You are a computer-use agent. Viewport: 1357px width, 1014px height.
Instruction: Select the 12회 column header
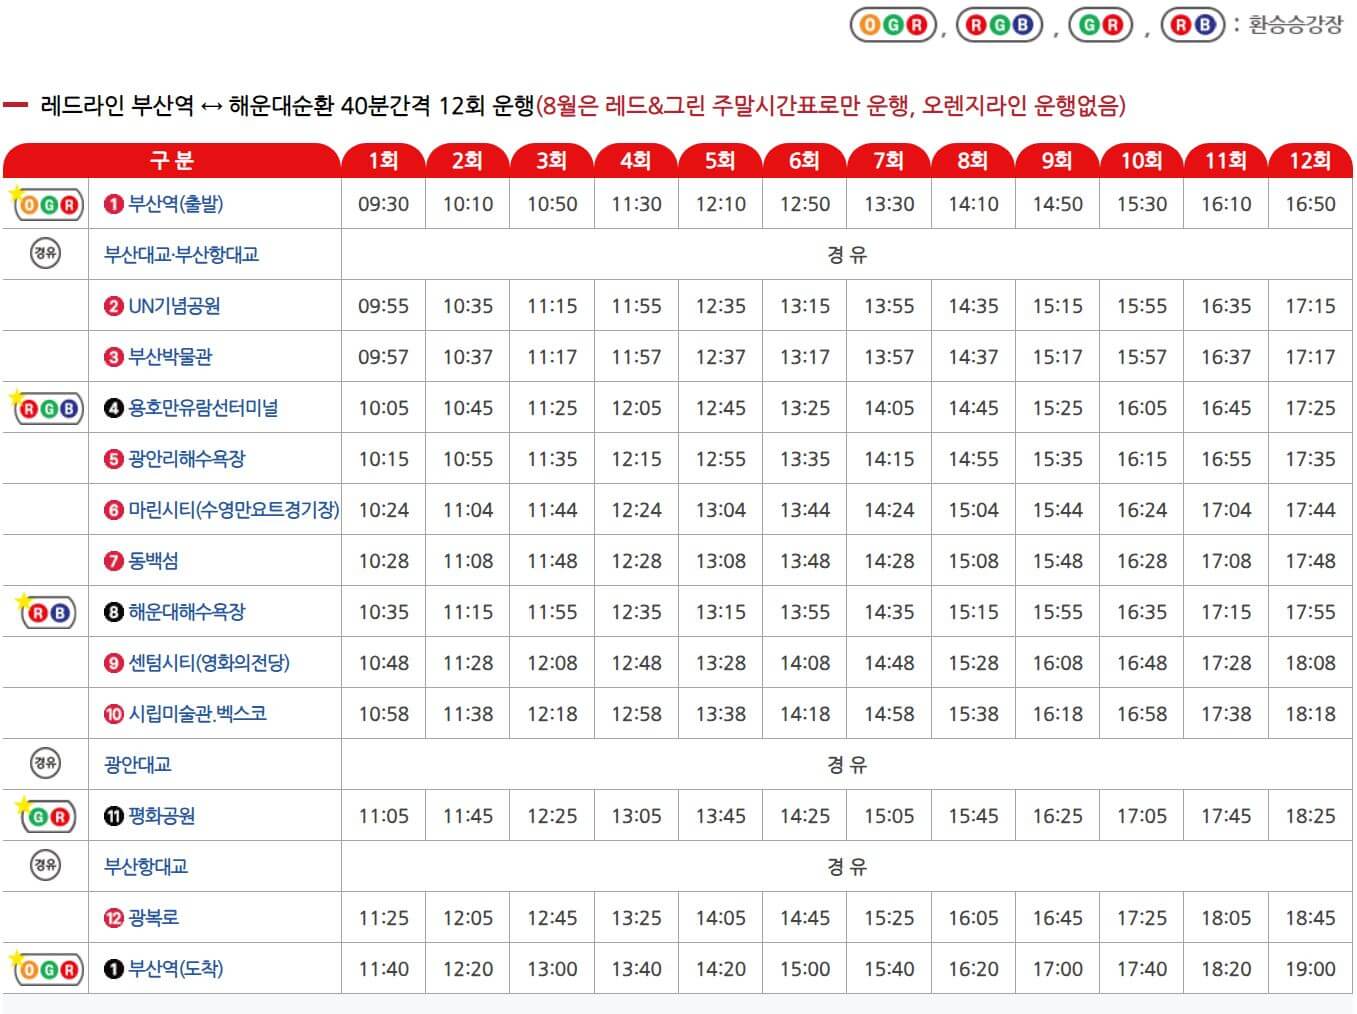click(1310, 160)
